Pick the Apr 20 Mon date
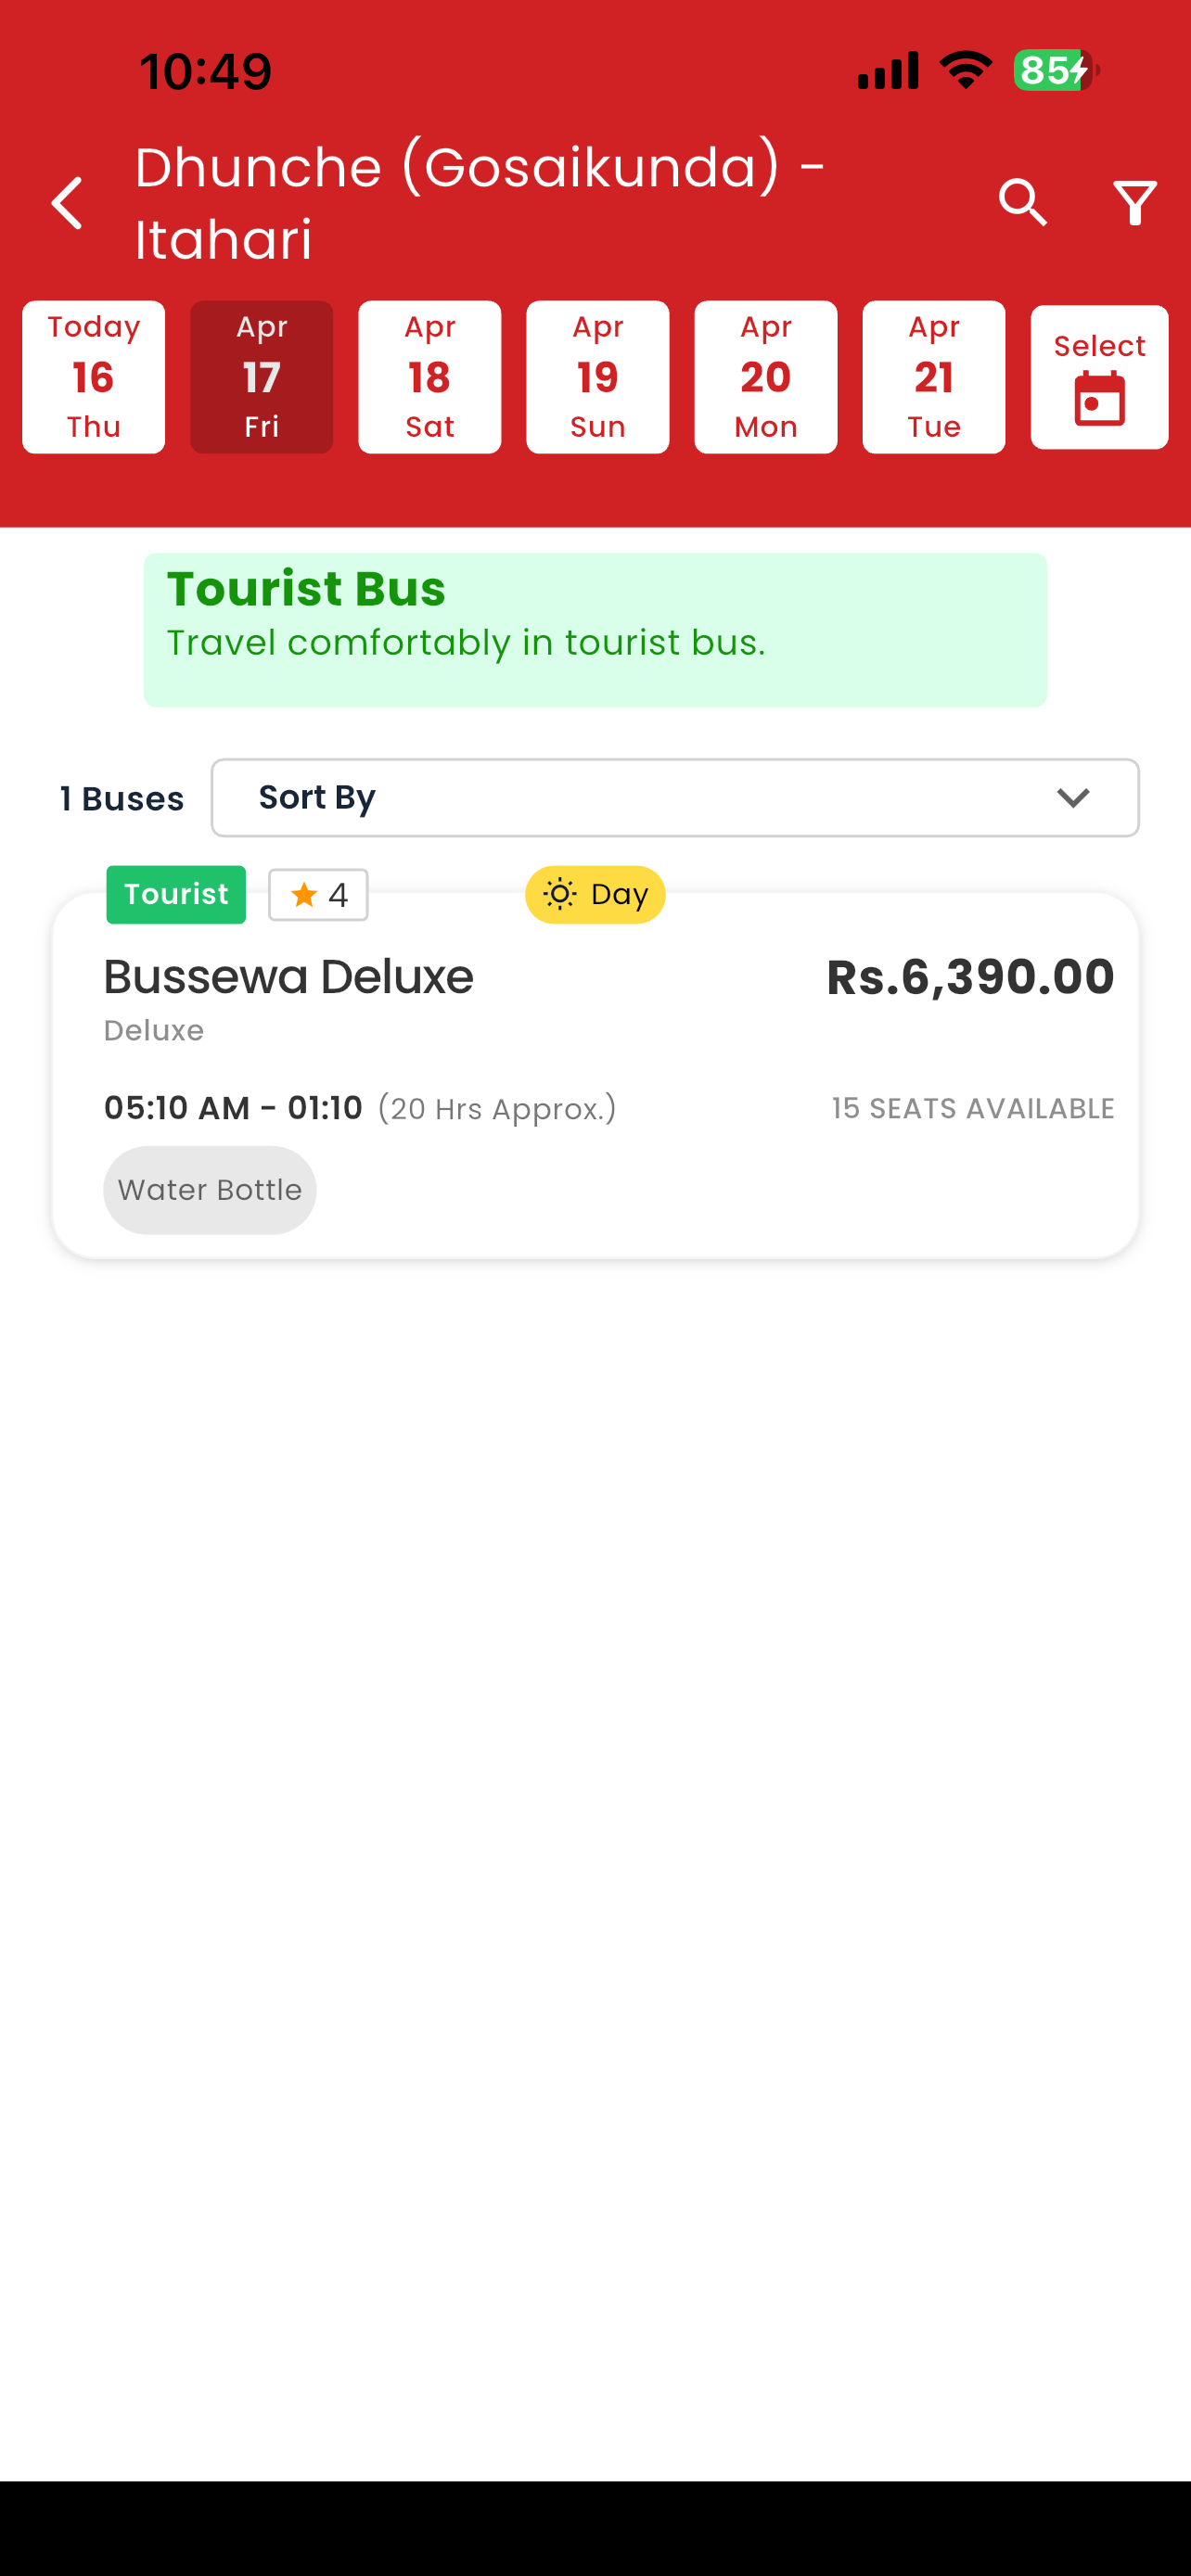The image size is (1191, 2576). coord(766,377)
